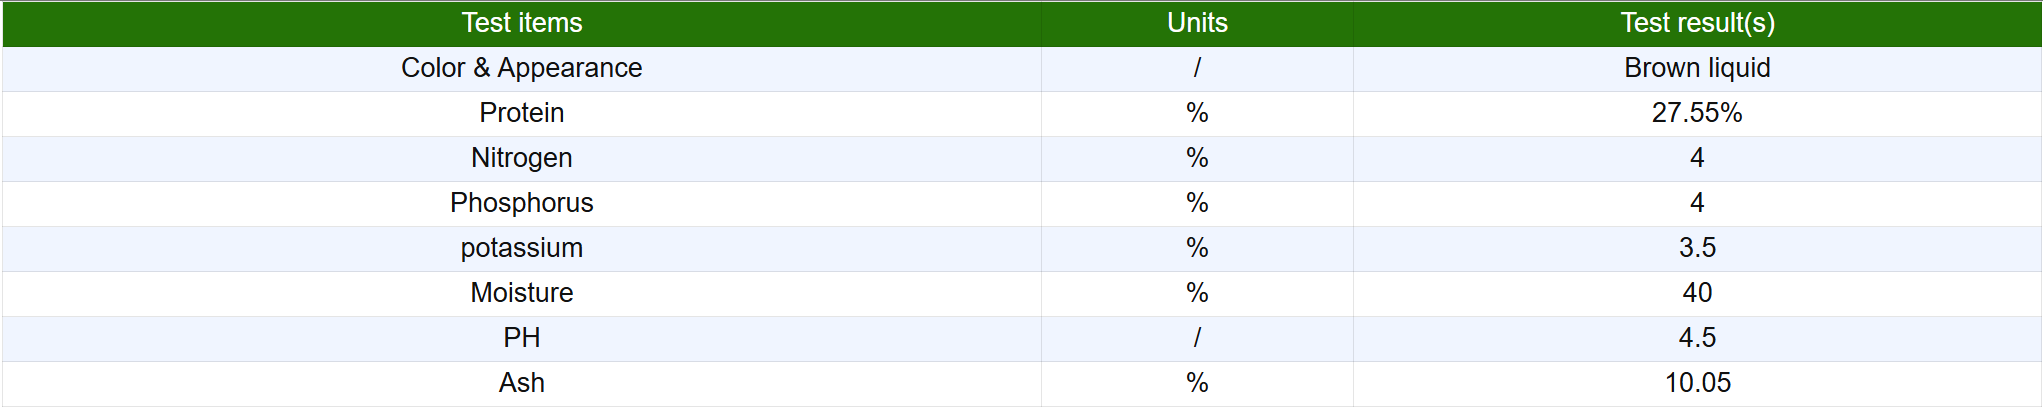Click the Ash row label
2043x413 pixels.
click(521, 383)
